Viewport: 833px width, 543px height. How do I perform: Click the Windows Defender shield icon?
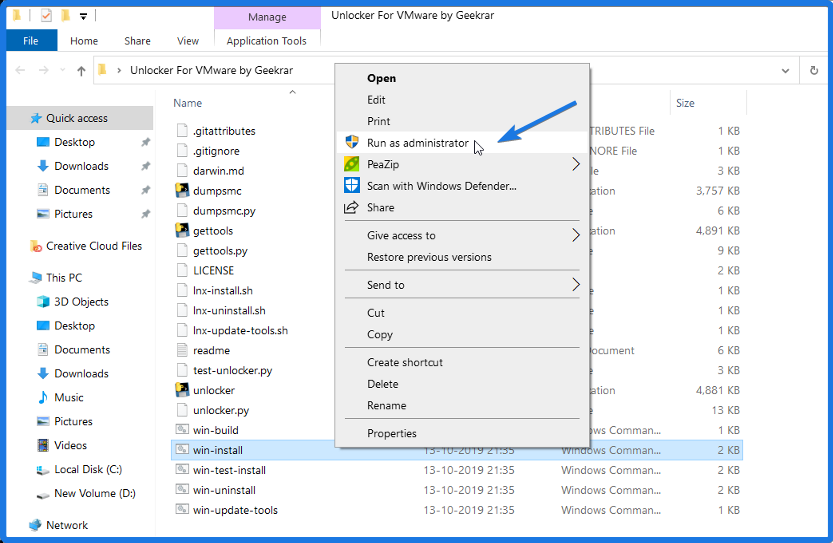pyautogui.click(x=352, y=185)
